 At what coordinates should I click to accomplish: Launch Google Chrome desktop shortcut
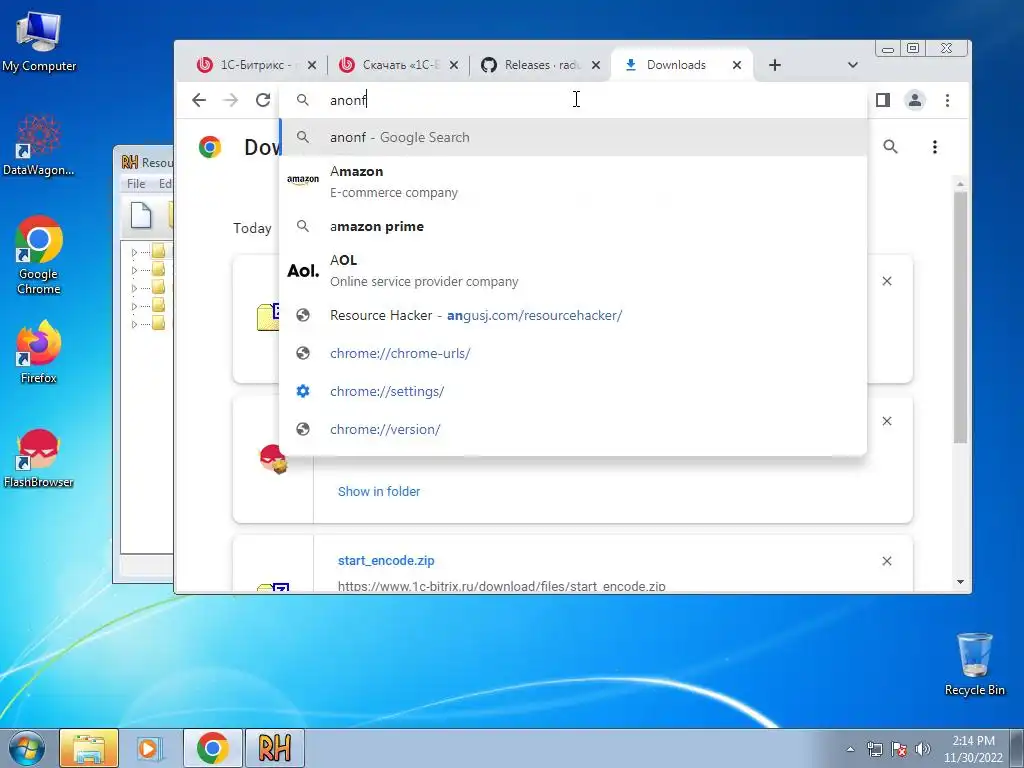click(39, 255)
